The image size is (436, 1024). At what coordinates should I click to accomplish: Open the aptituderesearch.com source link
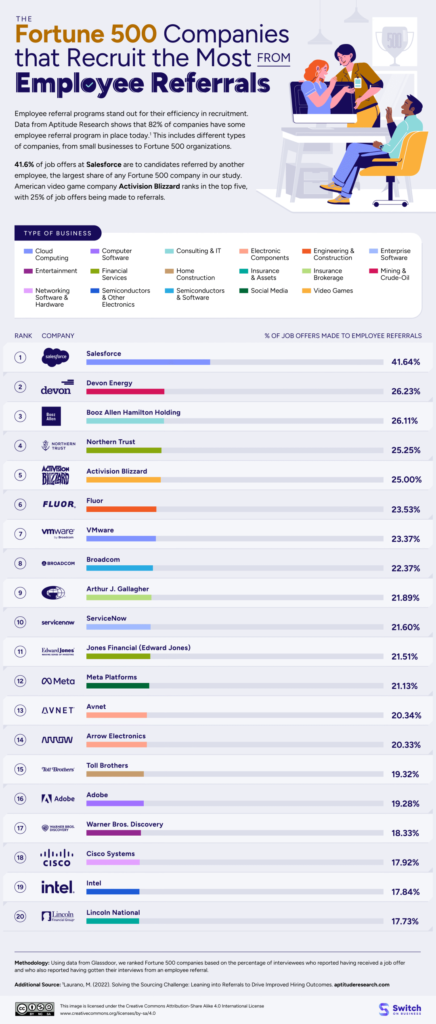click(360, 983)
